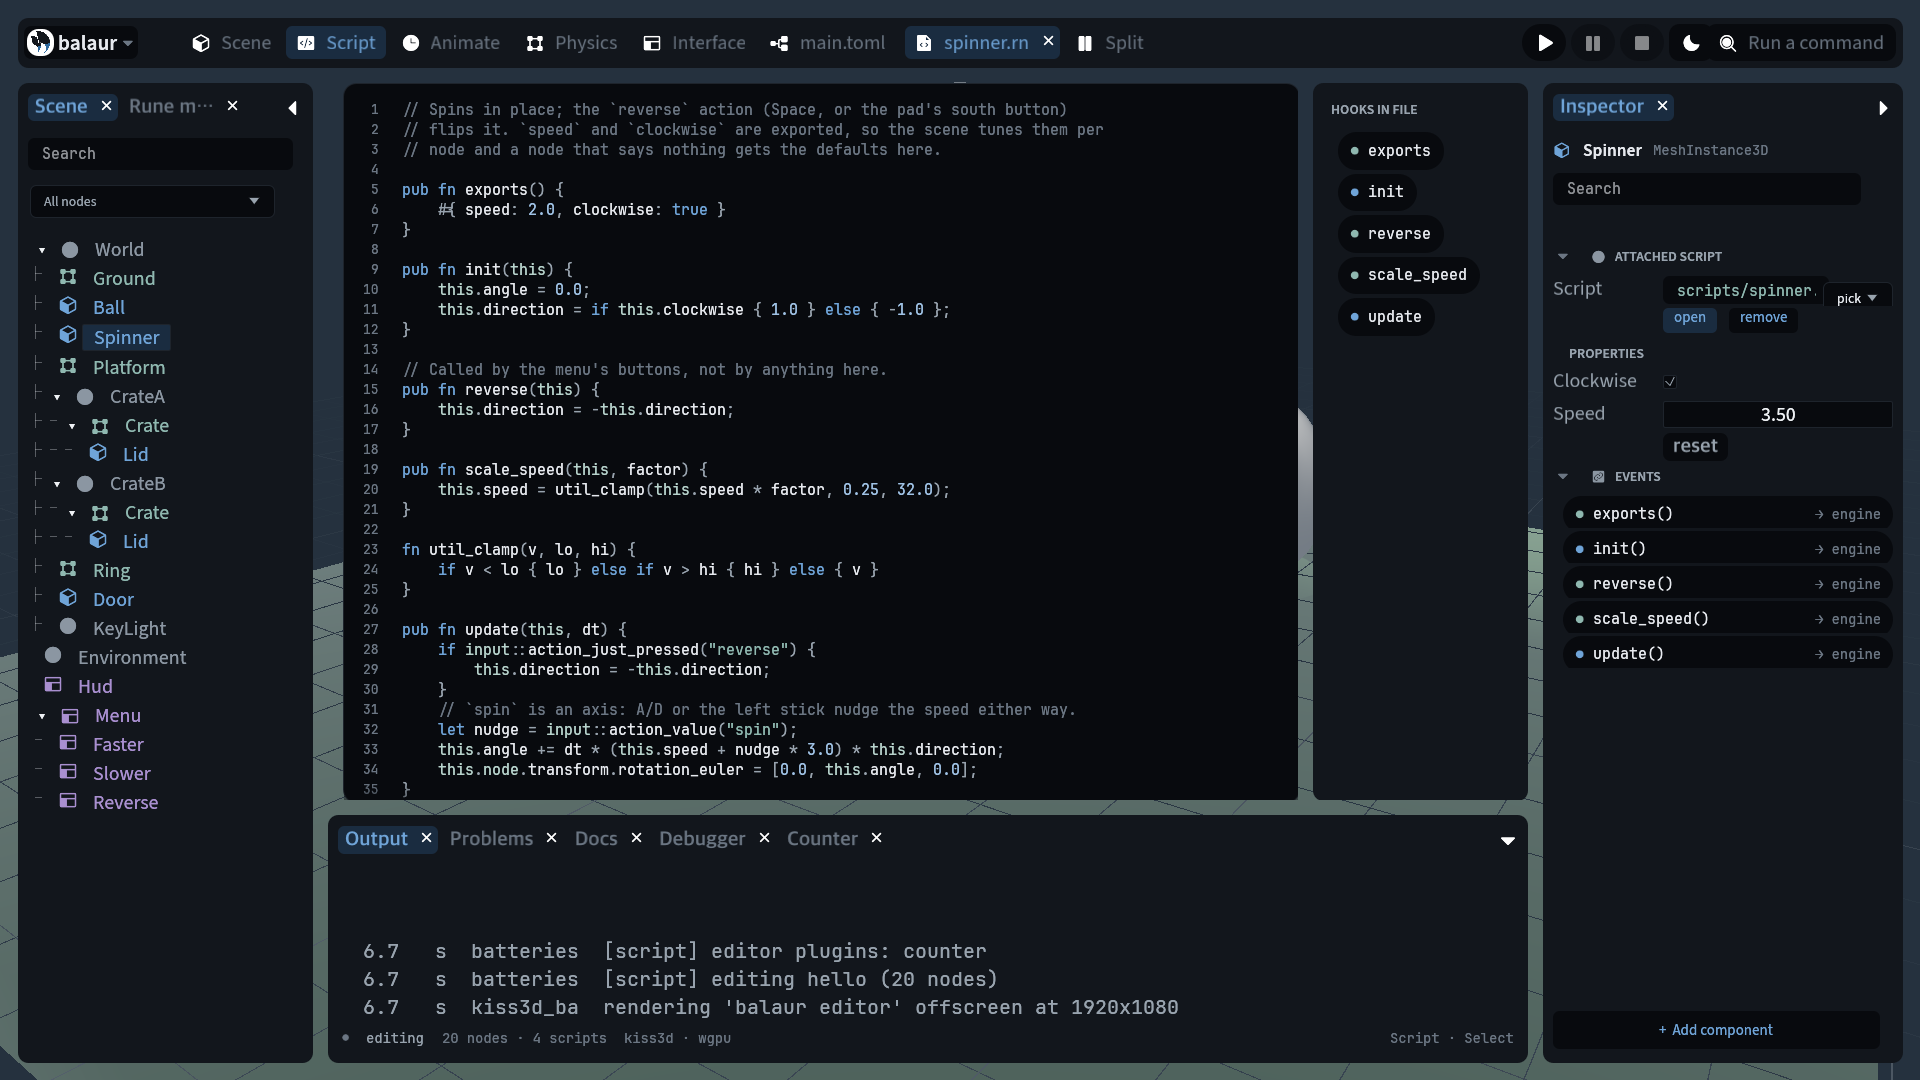The height and width of the screenshot is (1080, 1920).
Task: Switch to the Animate workspace tab
Action: pyautogui.click(x=451, y=43)
